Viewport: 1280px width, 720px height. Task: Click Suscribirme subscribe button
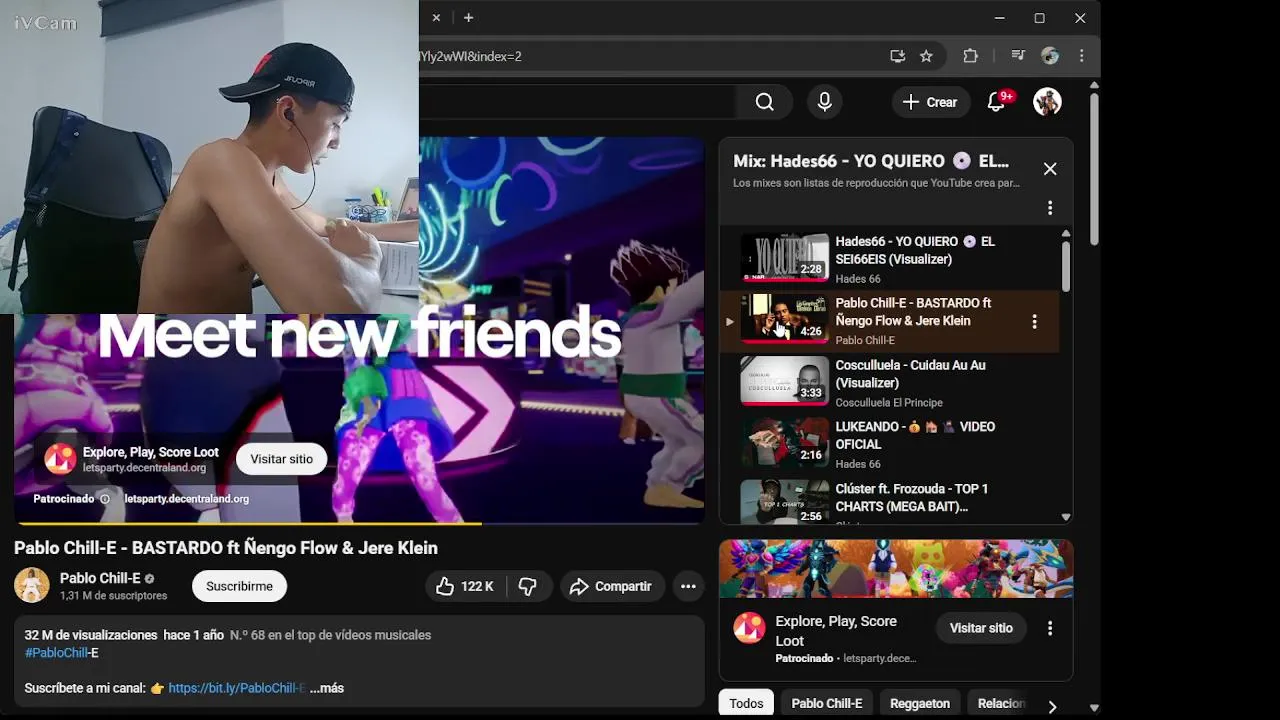pyautogui.click(x=239, y=586)
